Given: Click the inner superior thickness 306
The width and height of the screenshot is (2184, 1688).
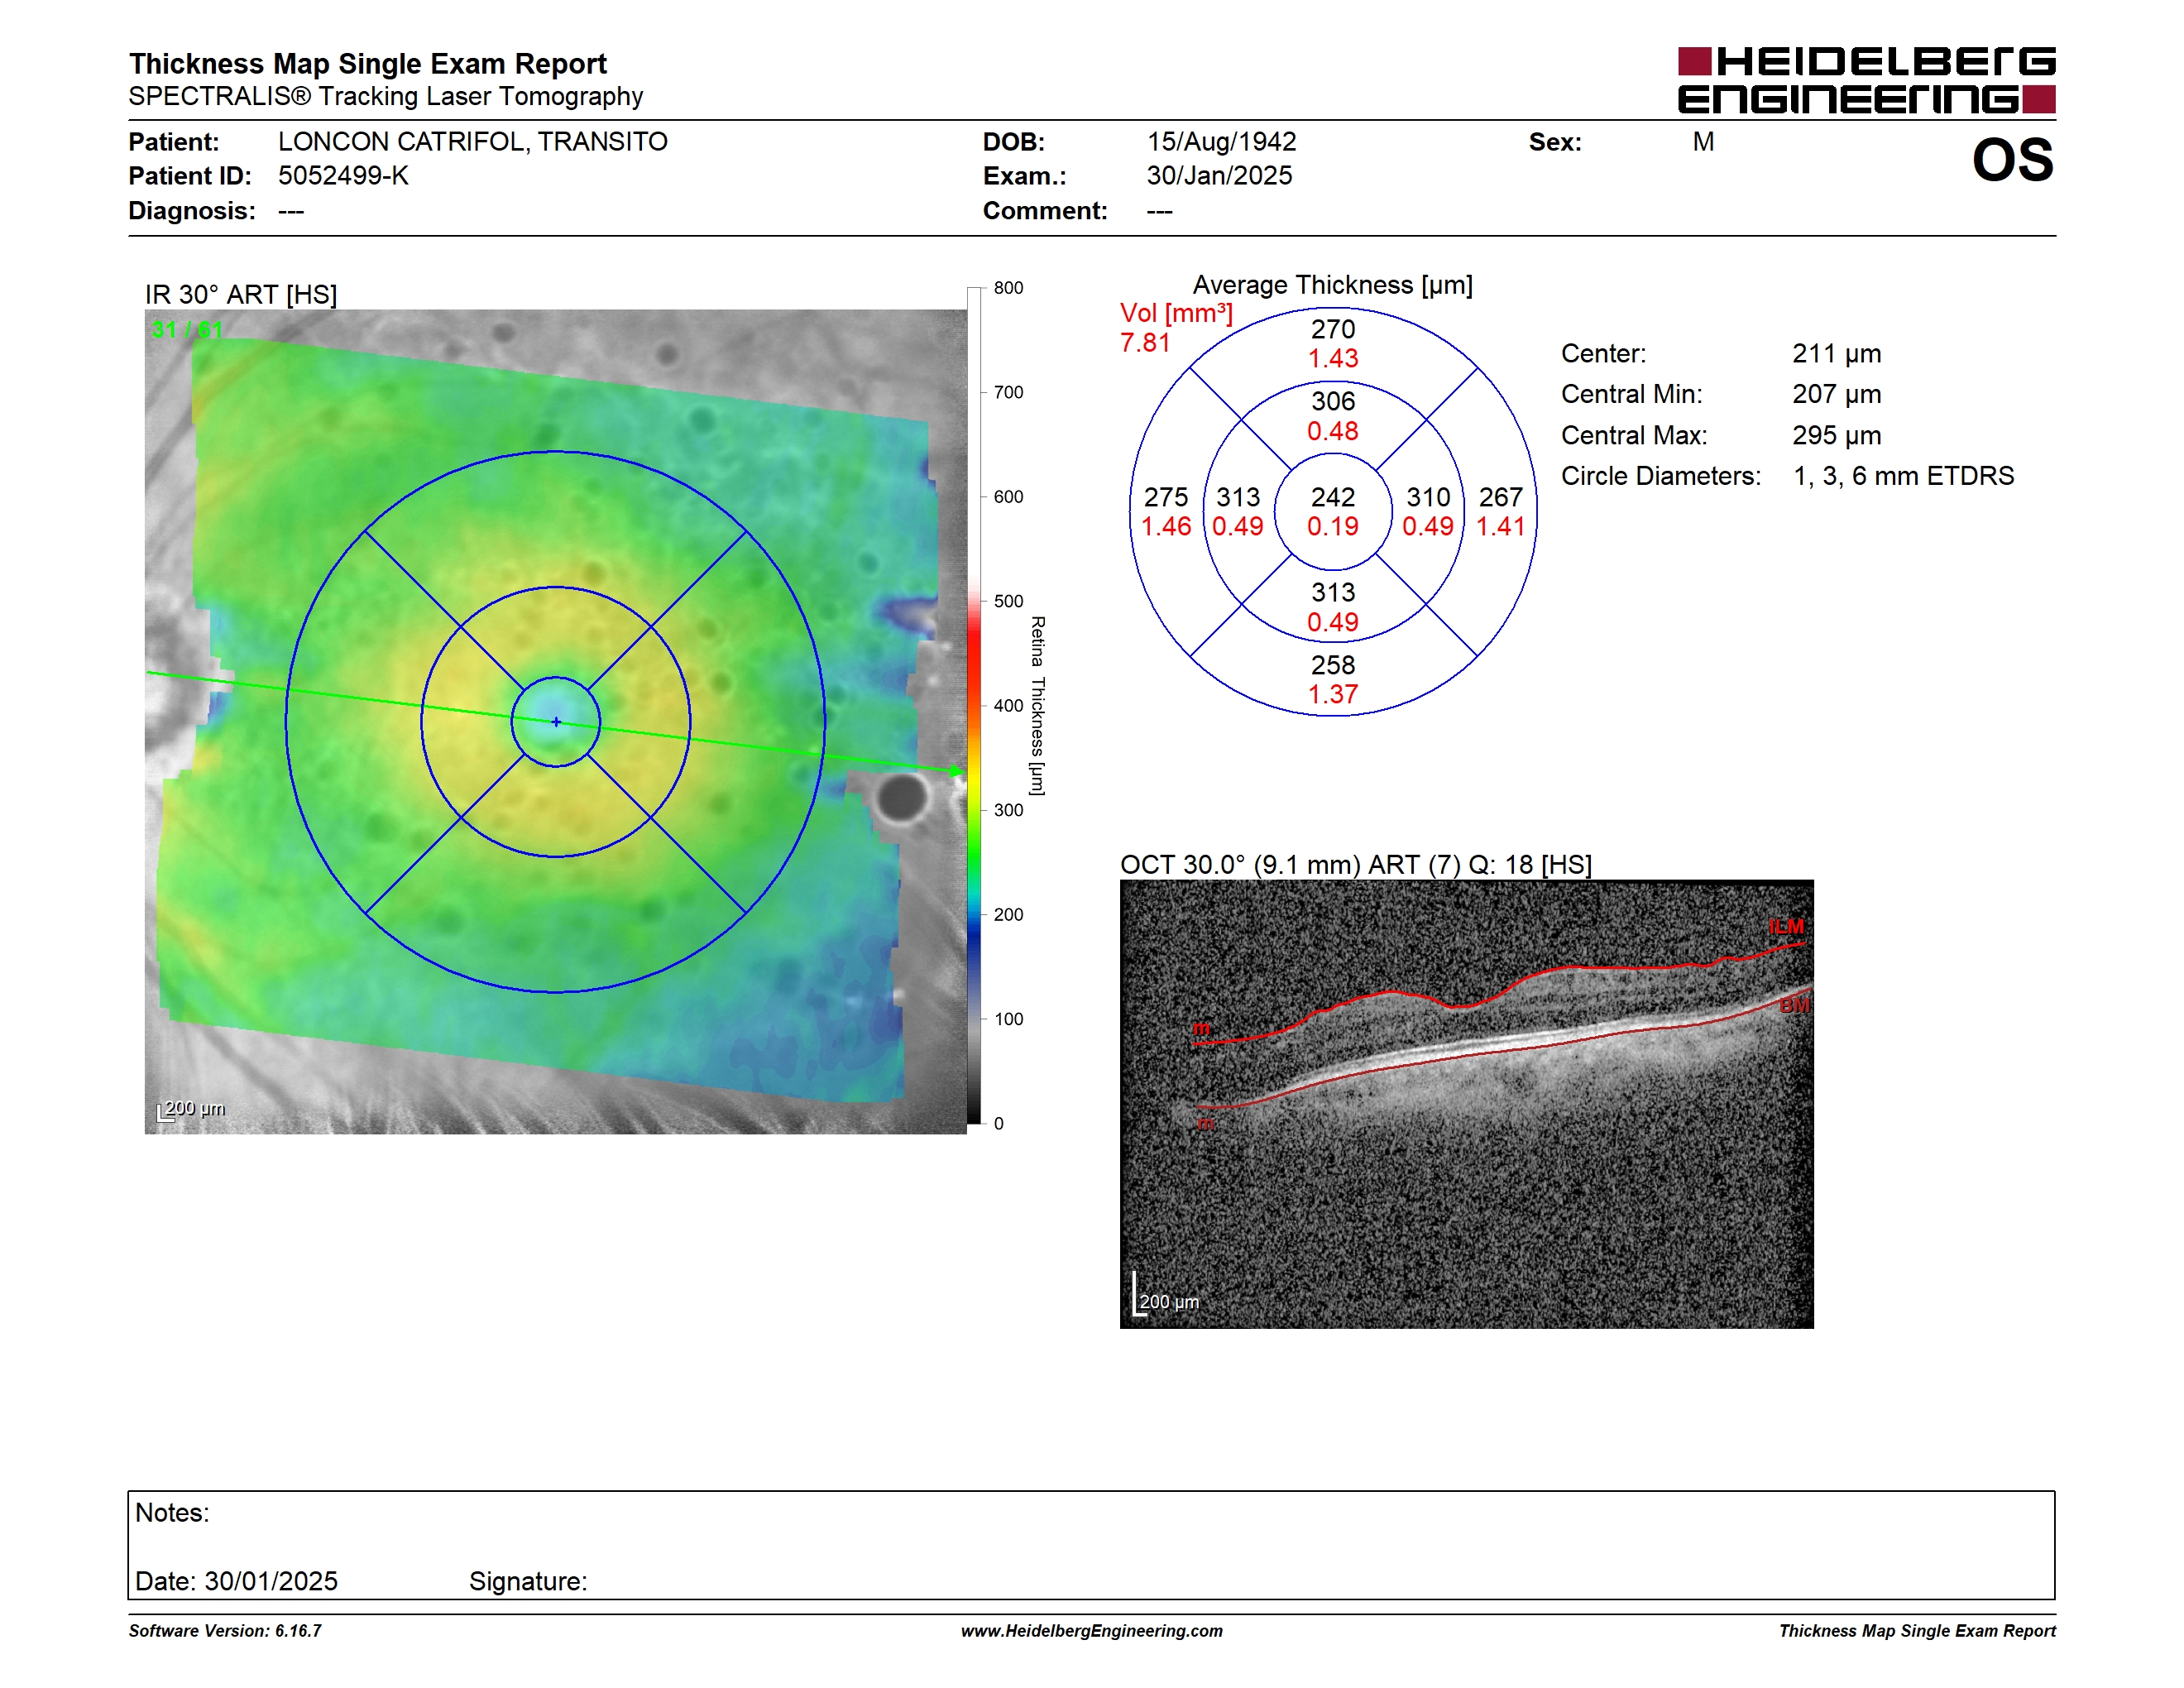Looking at the screenshot, I should point(1333,401).
